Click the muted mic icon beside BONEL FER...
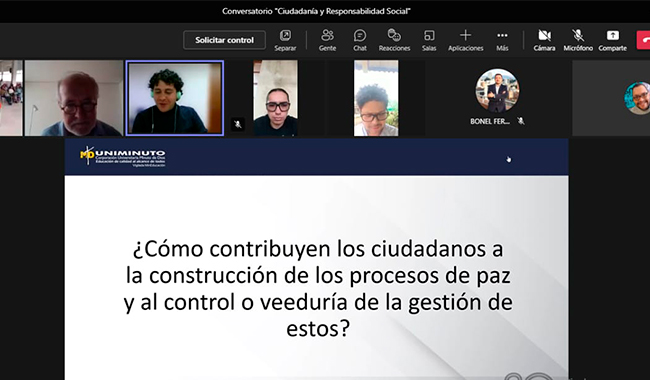The image size is (650, 380). tap(521, 121)
